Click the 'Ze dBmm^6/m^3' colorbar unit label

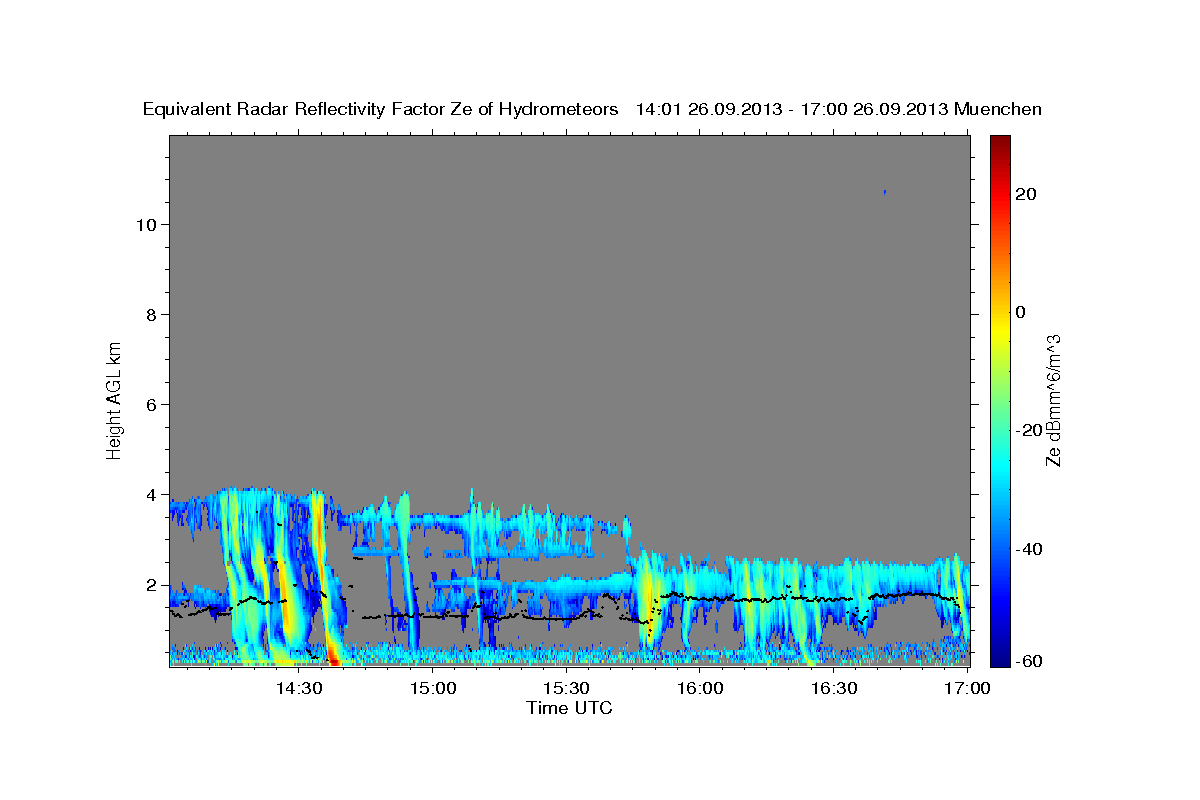pyautogui.click(x=1053, y=400)
